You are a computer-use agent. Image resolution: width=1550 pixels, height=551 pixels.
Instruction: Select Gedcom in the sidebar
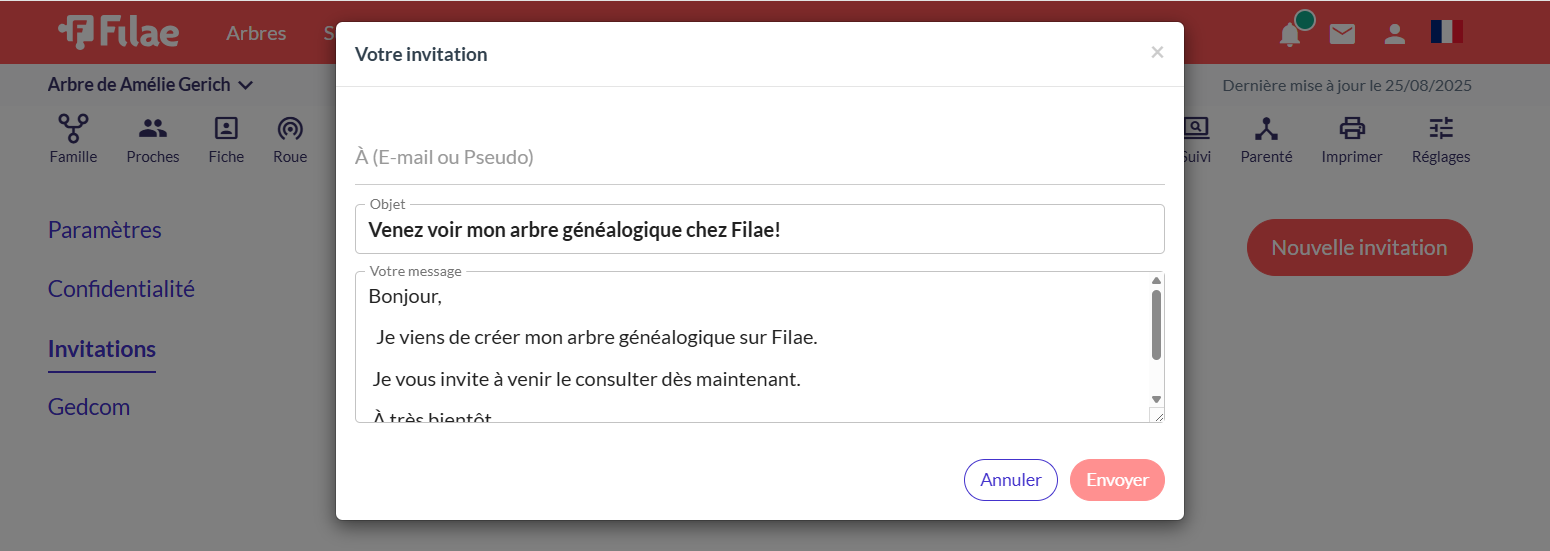click(x=89, y=407)
